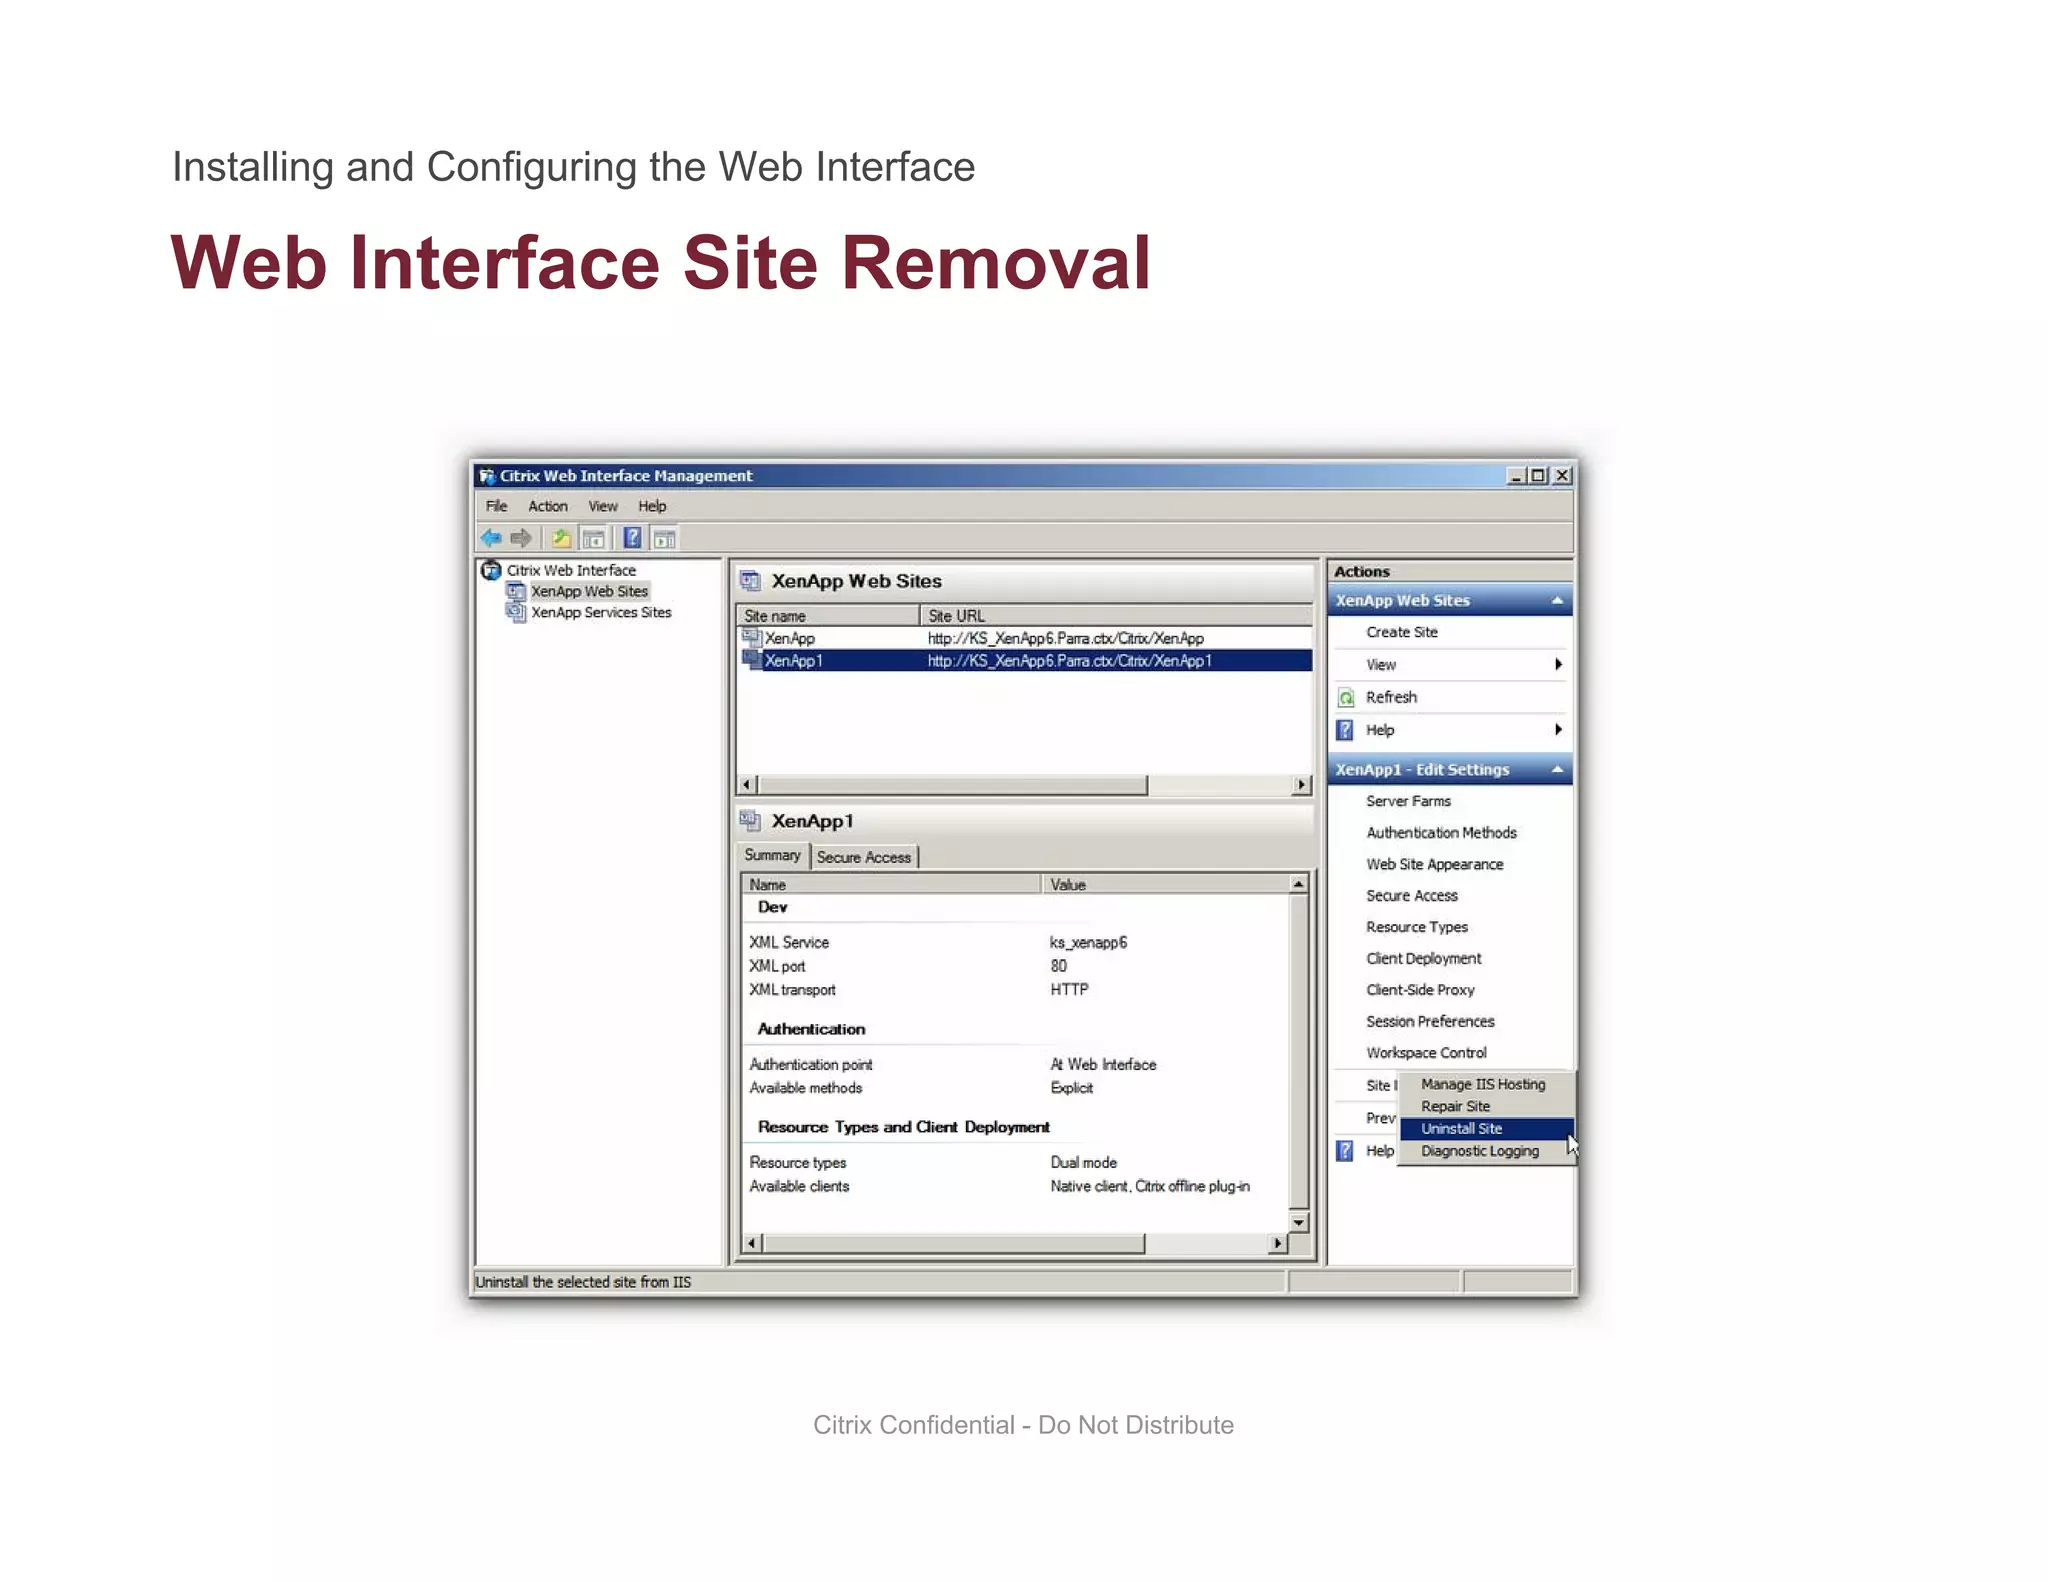Click the XenApp site row icon
This screenshot has width=2048, height=1582.
pyautogui.click(x=752, y=637)
